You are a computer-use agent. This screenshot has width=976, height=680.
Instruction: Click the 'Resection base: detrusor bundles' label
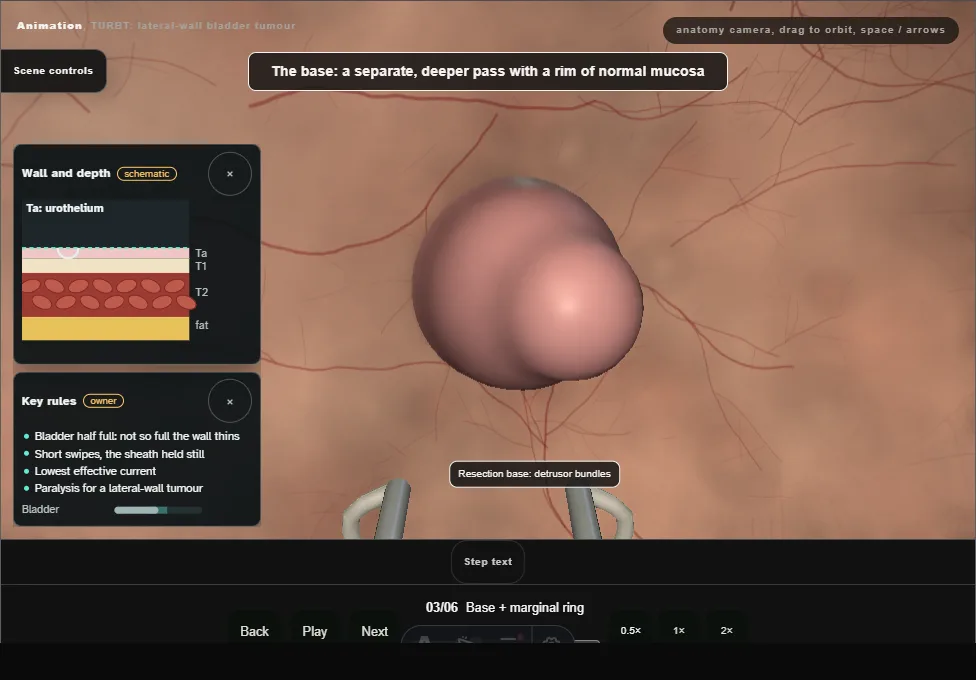[x=534, y=474]
